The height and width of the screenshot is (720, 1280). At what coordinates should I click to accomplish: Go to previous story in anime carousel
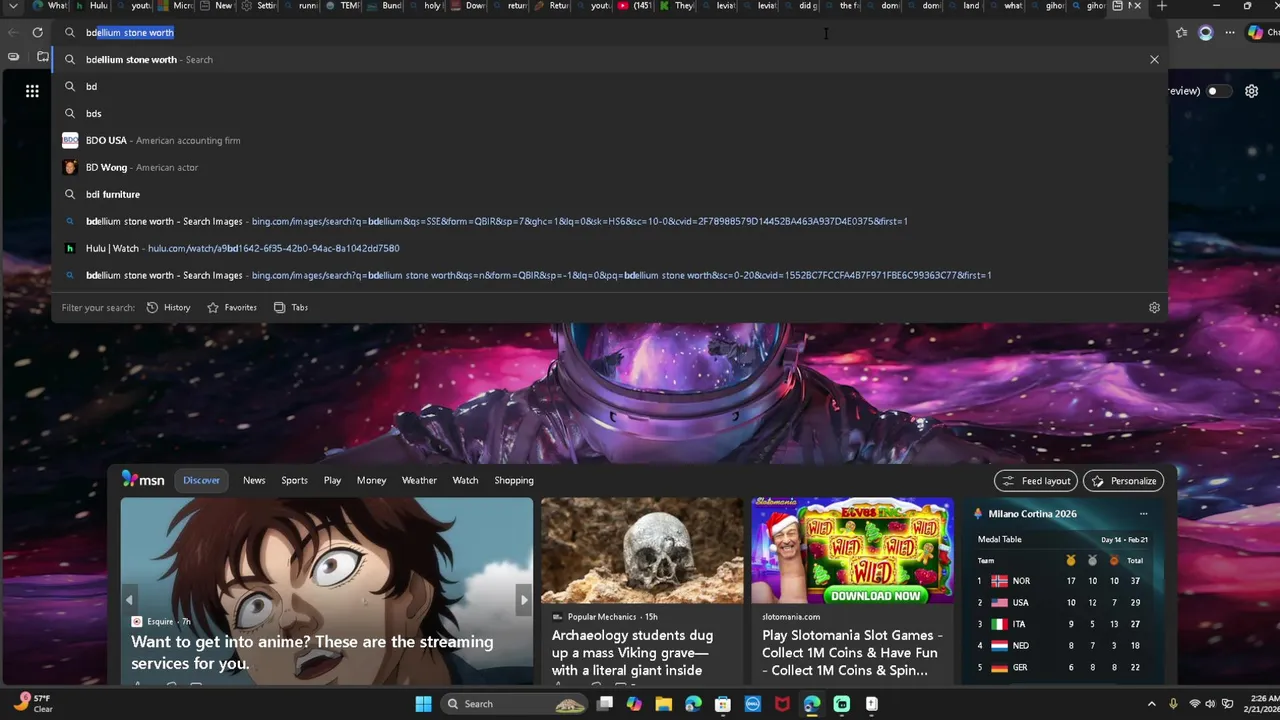tap(129, 600)
